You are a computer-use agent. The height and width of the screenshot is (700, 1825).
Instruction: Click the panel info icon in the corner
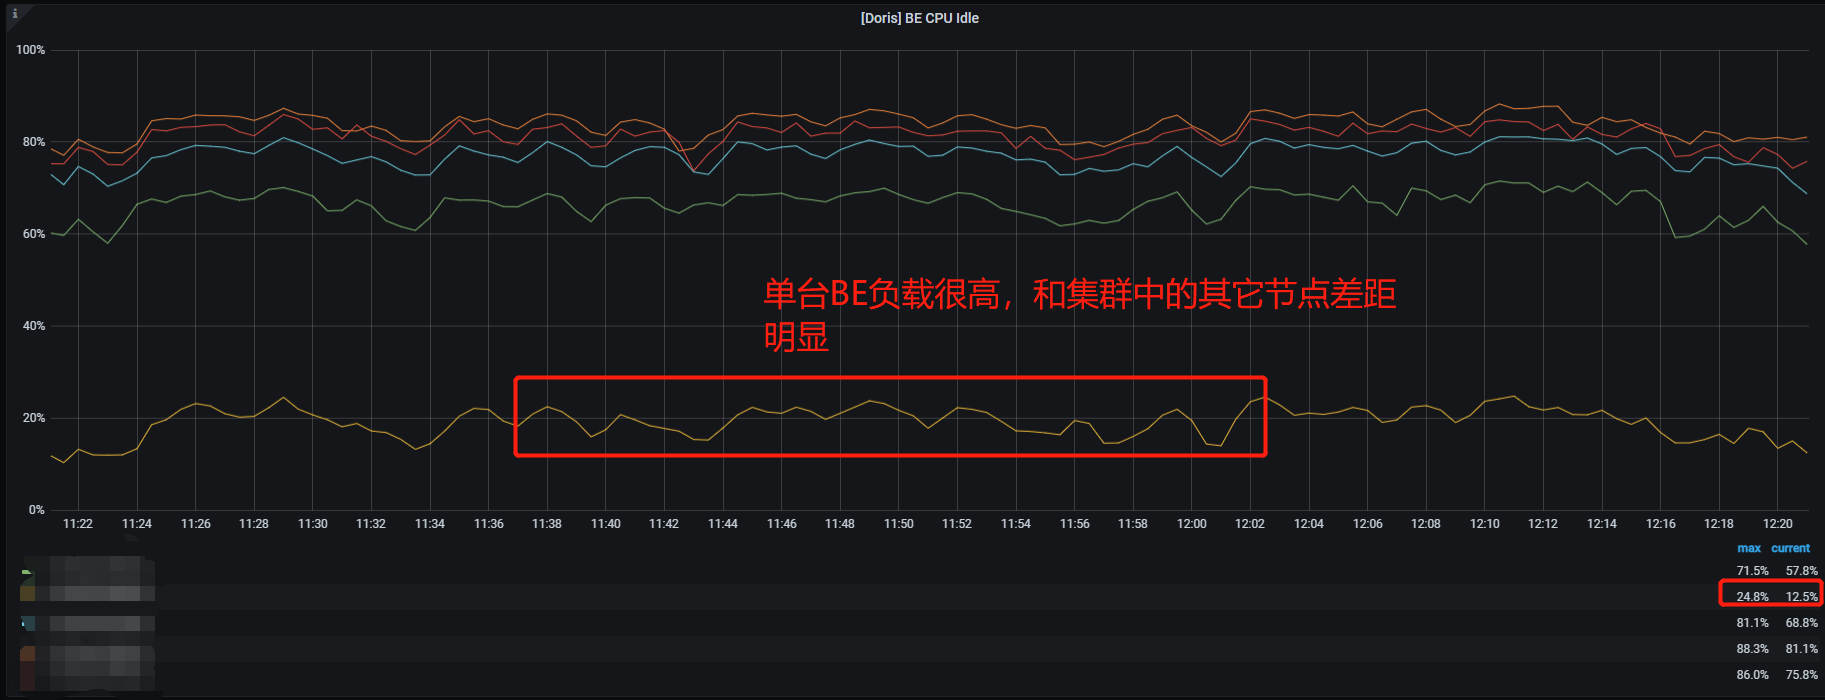click(14, 13)
